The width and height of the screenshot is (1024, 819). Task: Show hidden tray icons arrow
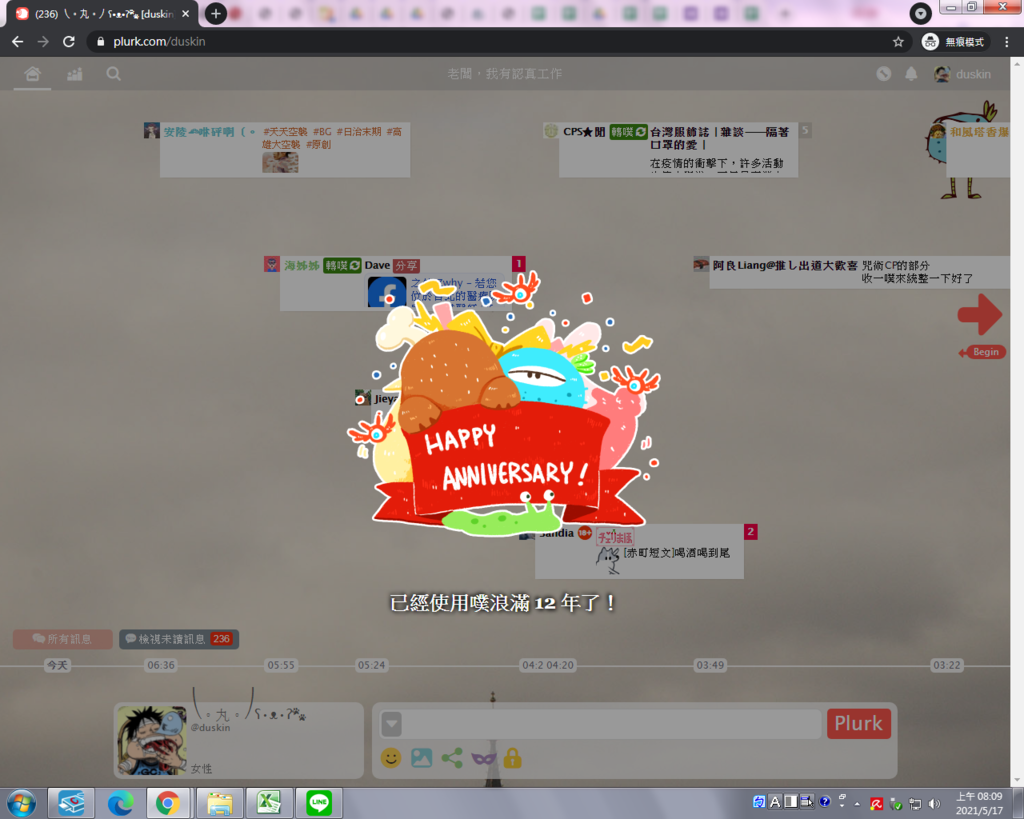pos(857,804)
